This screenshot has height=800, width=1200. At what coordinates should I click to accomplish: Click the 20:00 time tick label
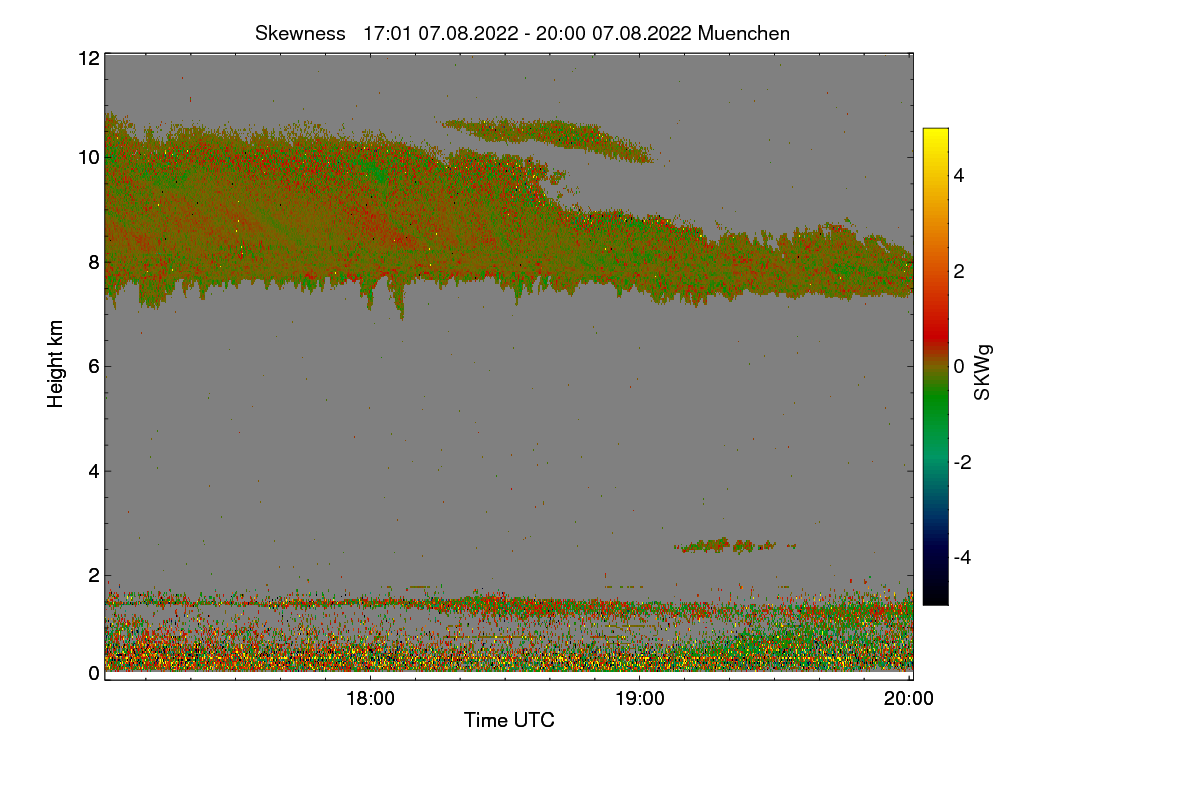pos(909,699)
